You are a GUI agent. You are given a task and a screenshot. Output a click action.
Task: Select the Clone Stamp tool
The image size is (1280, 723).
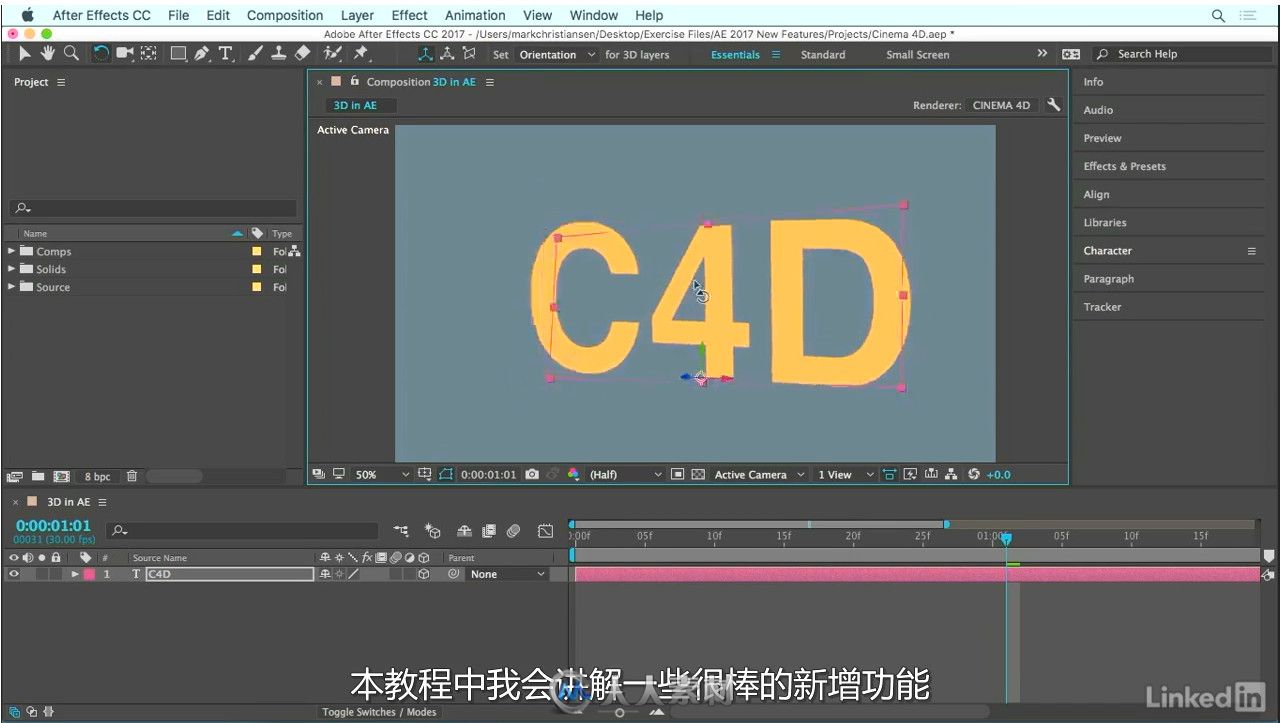279,54
